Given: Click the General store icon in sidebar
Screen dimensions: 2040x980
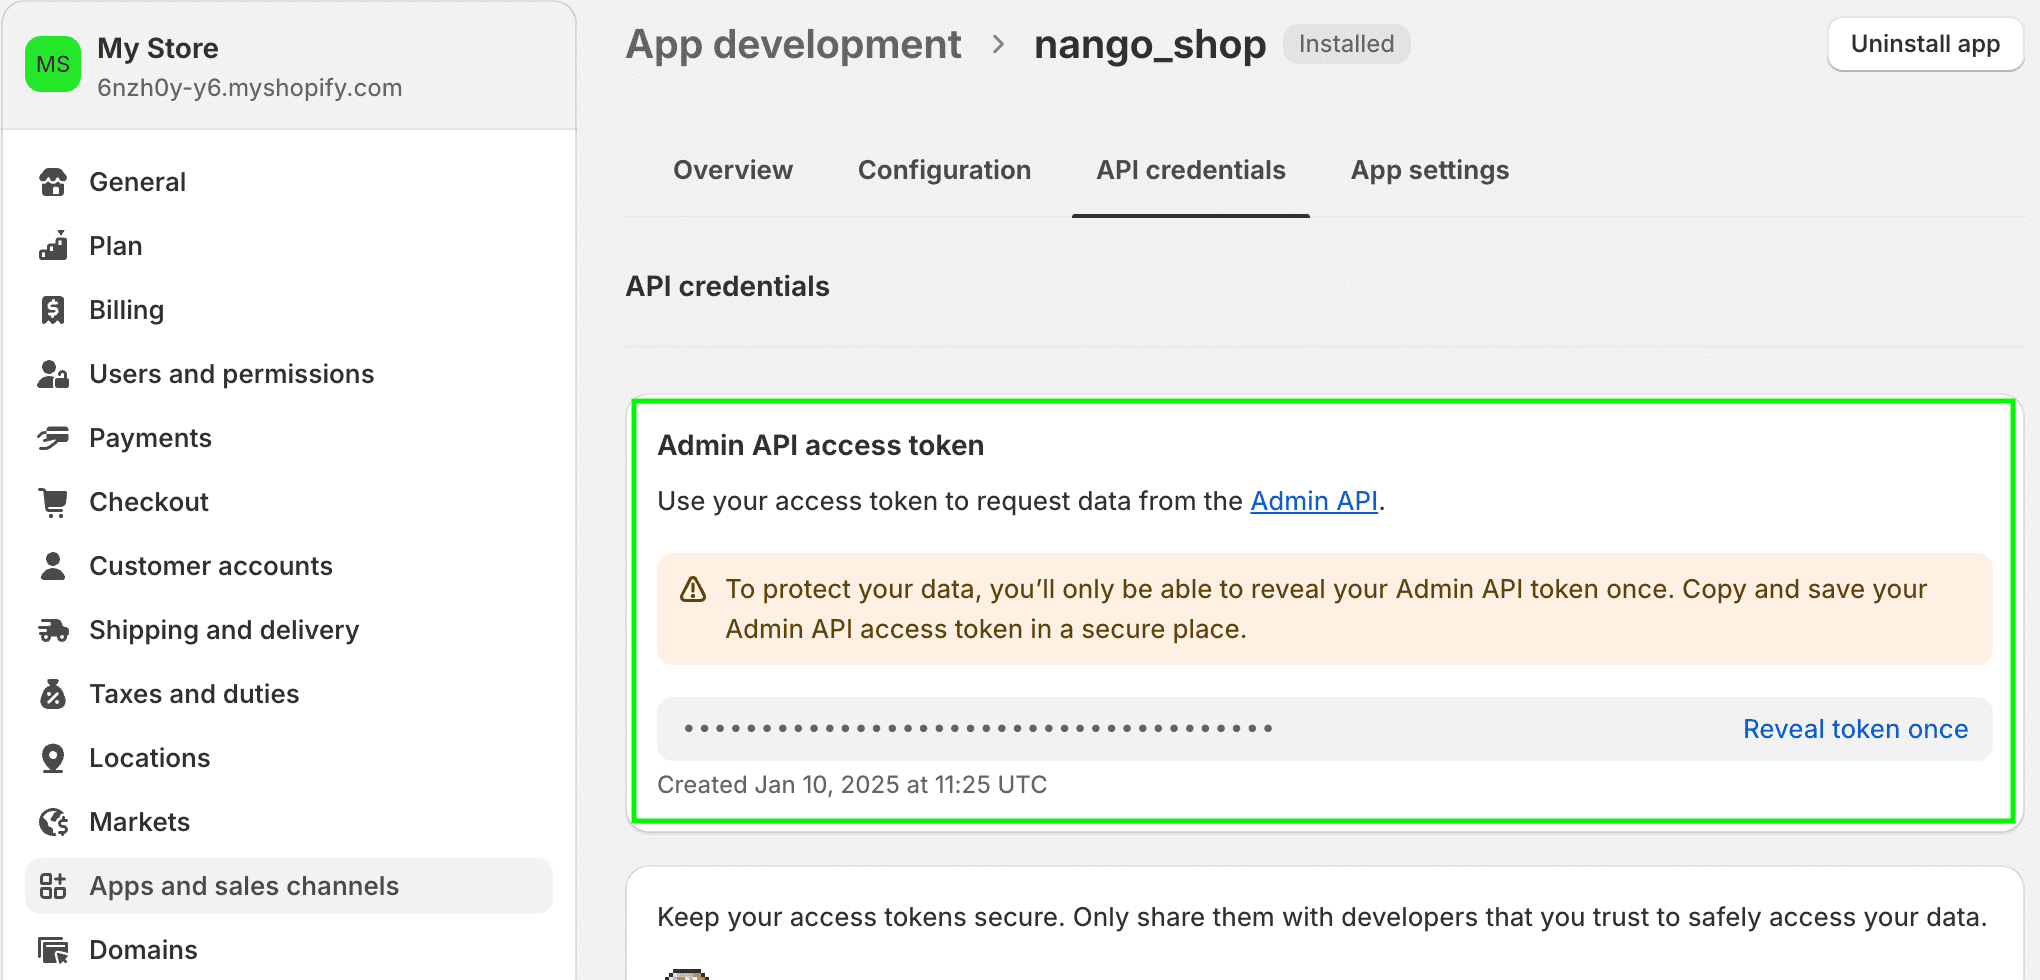Looking at the screenshot, I should point(53,182).
